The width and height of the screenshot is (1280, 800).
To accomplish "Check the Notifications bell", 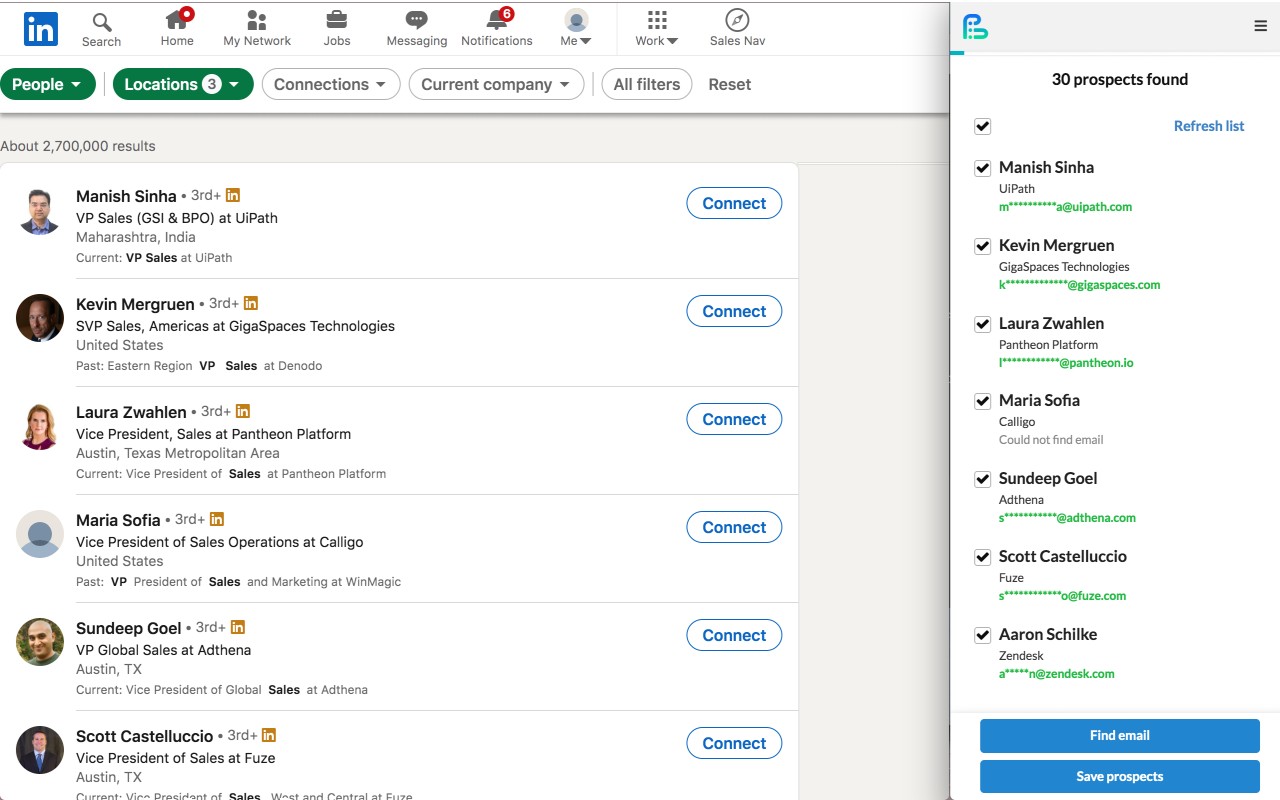I will (496, 21).
